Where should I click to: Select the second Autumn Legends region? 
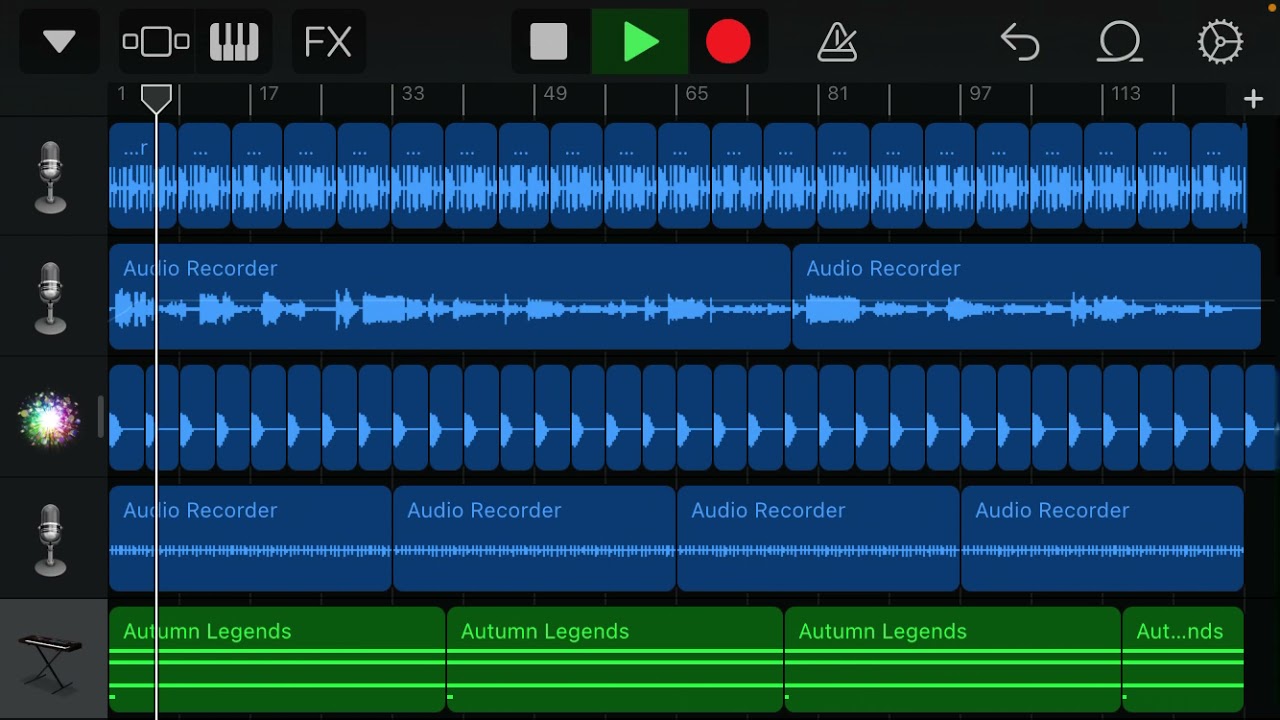(x=615, y=659)
